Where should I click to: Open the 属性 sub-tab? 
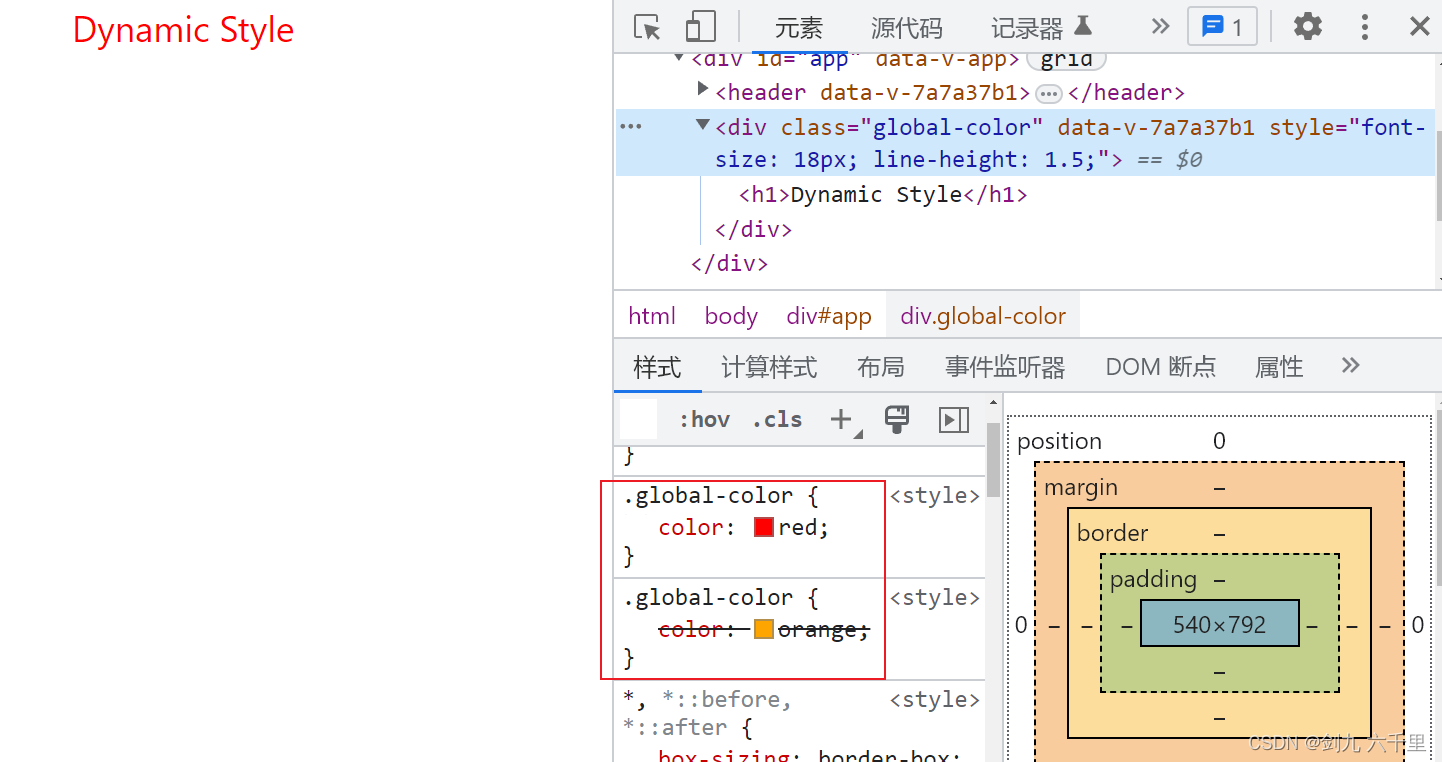1279,367
